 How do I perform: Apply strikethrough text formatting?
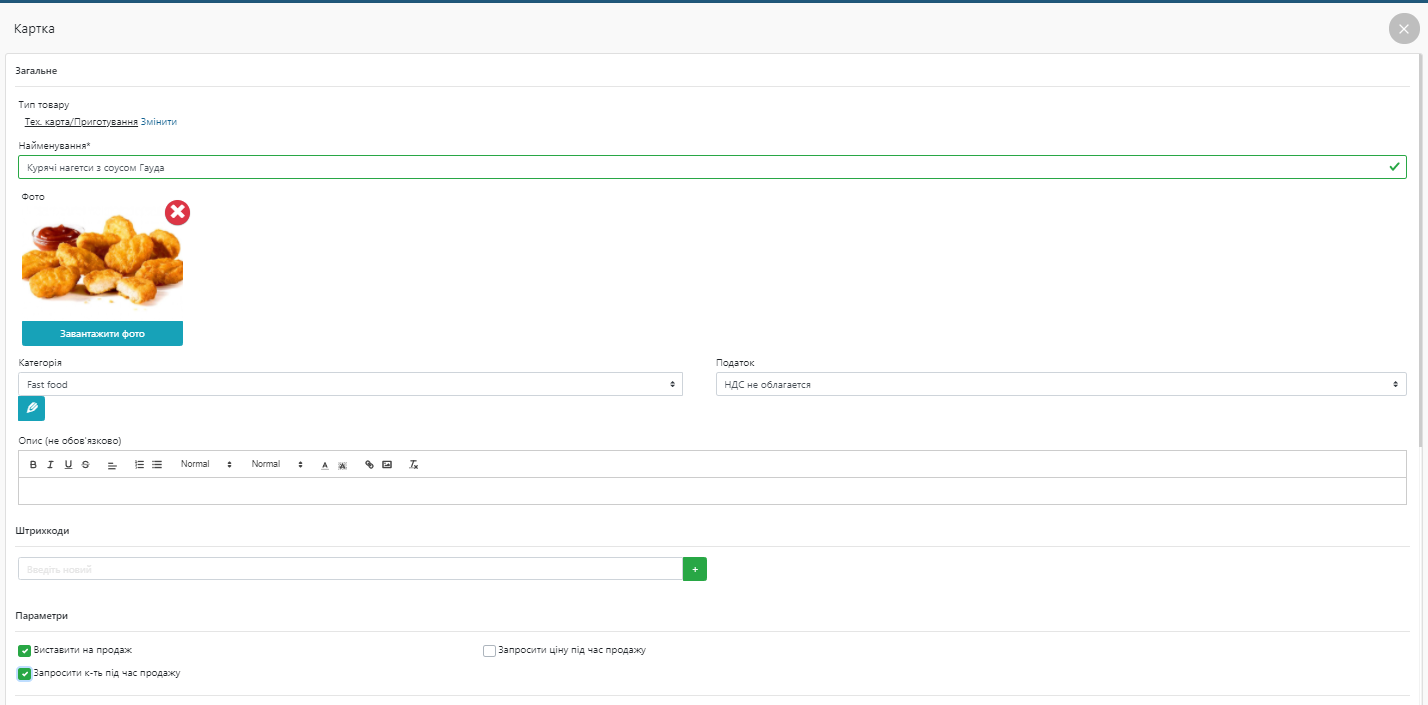tap(85, 465)
